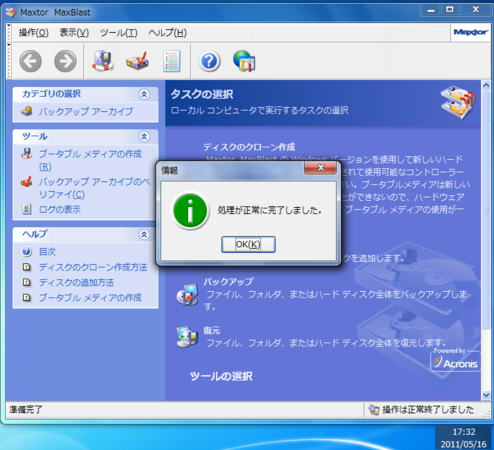This screenshot has height=450, width=494.
Task: Open ブータブル メディアの作成 help link
Action: tap(90, 297)
